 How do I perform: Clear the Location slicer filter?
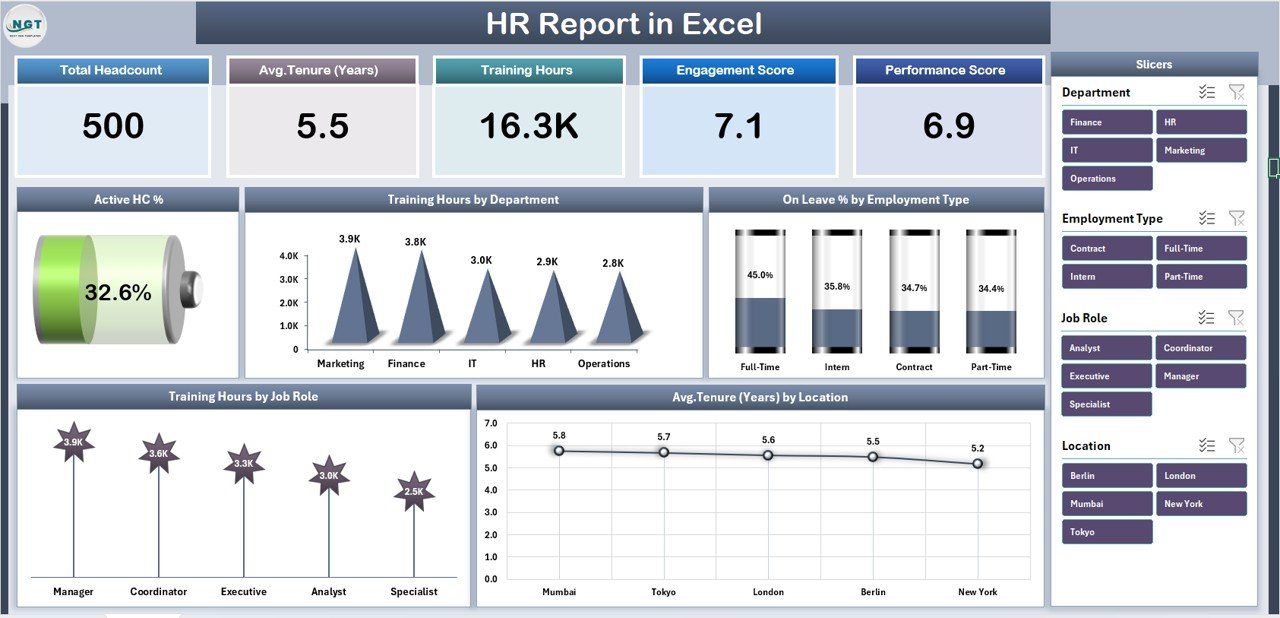point(1237,445)
